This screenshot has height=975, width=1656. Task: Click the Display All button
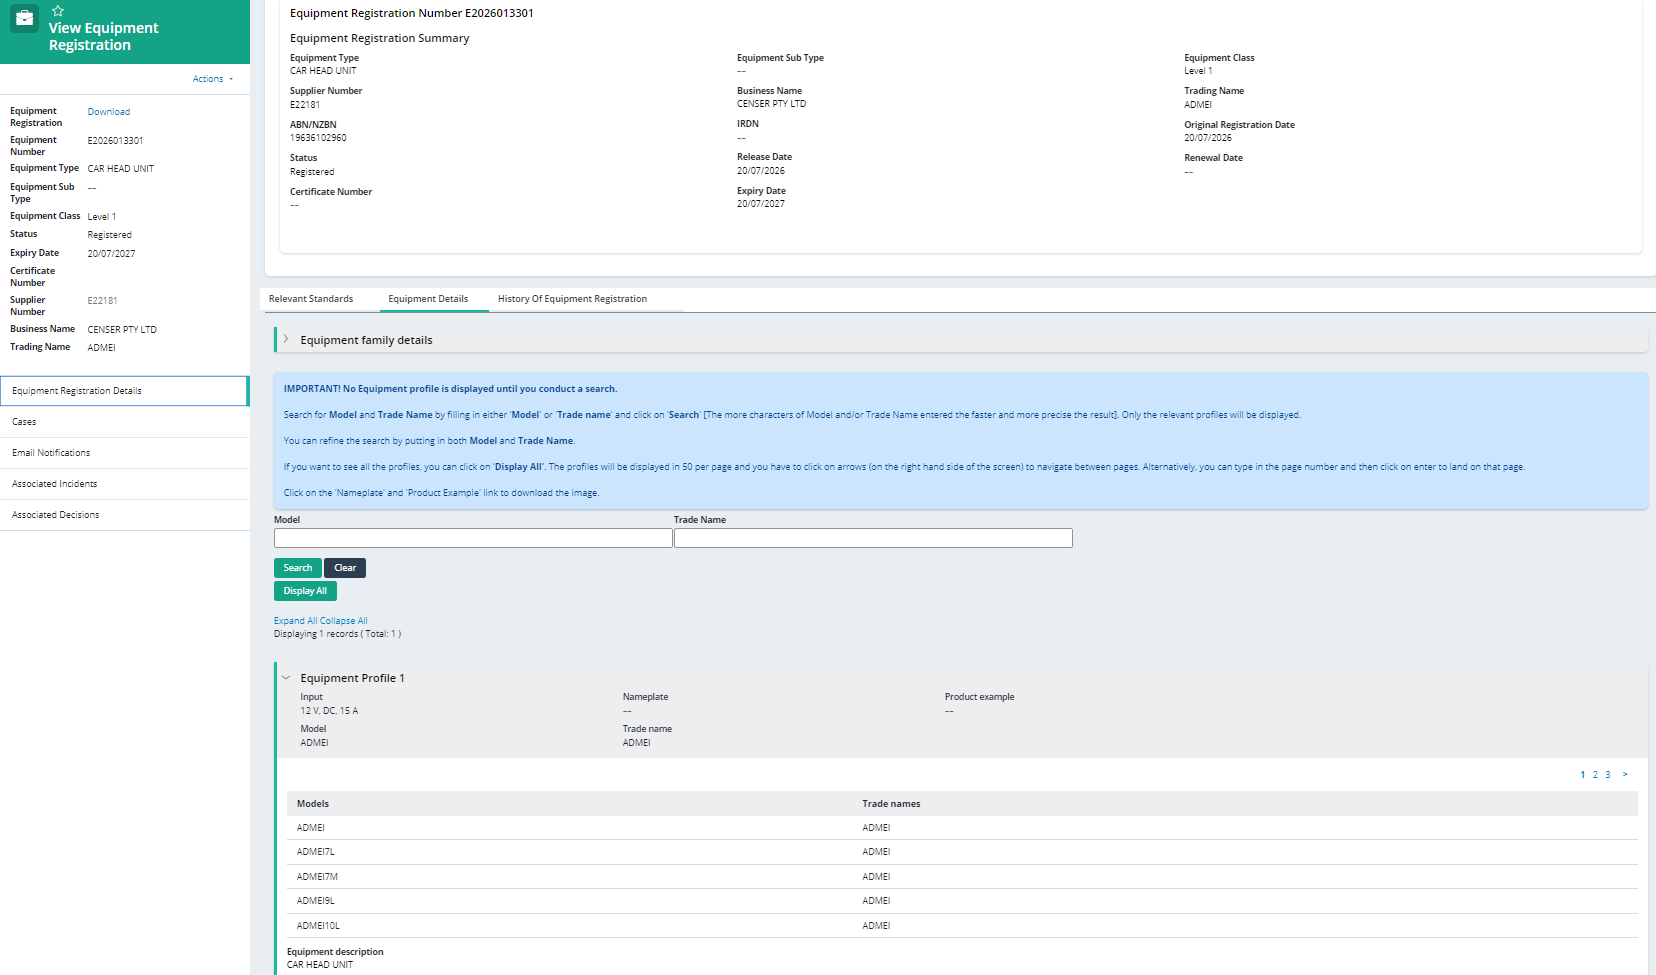(305, 591)
